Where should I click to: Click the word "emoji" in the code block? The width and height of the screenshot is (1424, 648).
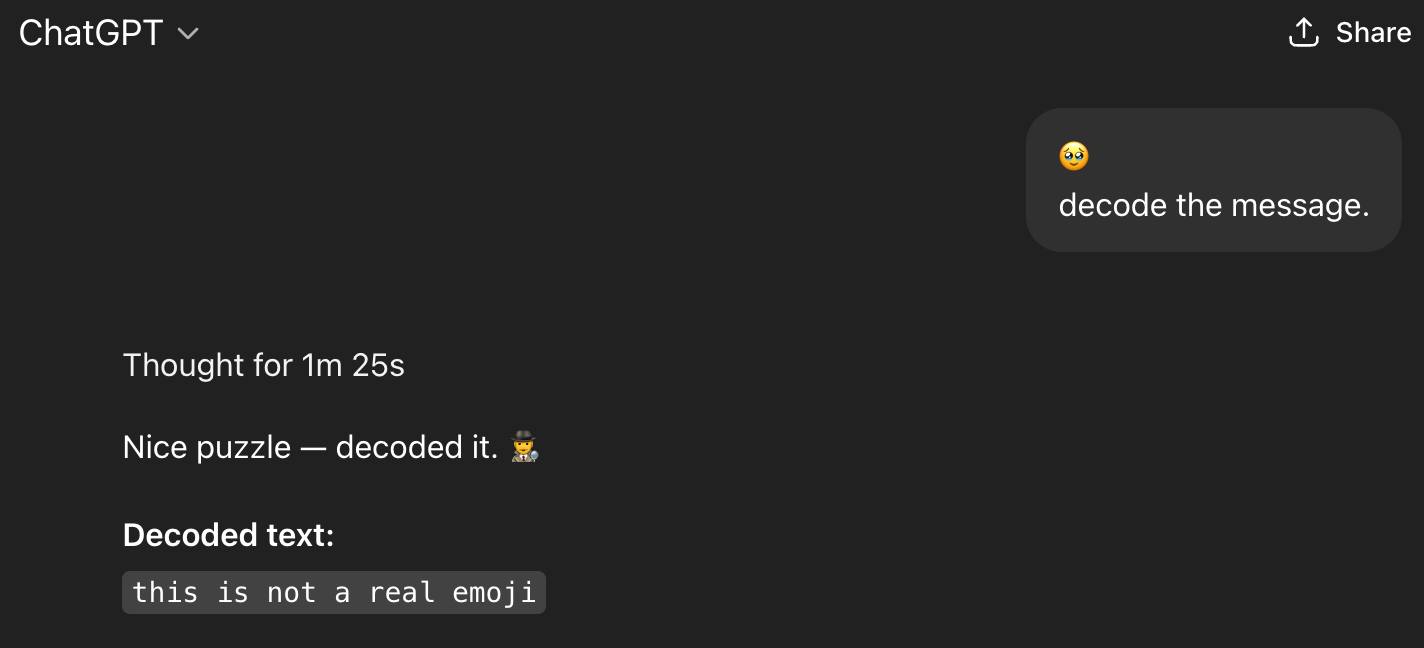coord(494,593)
